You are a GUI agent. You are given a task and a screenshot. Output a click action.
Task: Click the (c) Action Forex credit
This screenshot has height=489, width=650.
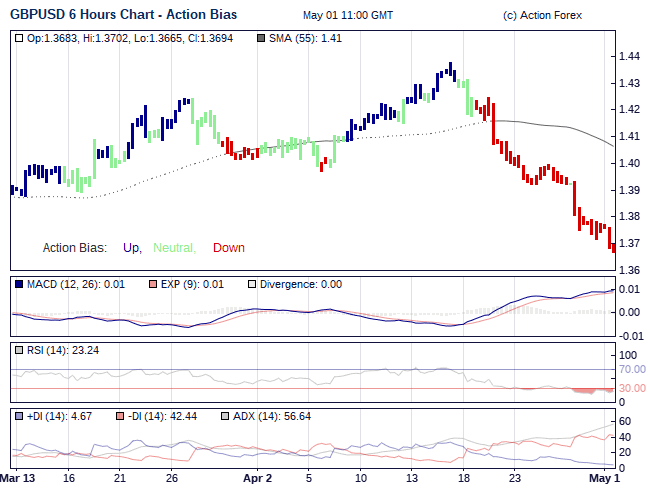pyautogui.click(x=542, y=15)
